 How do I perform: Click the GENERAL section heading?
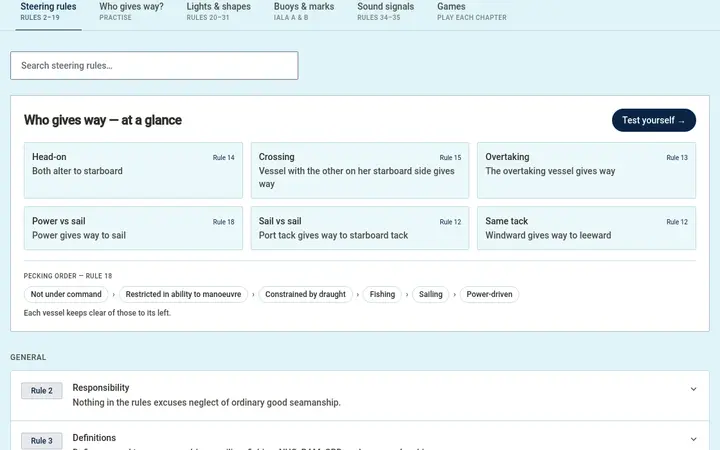pos(28,357)
